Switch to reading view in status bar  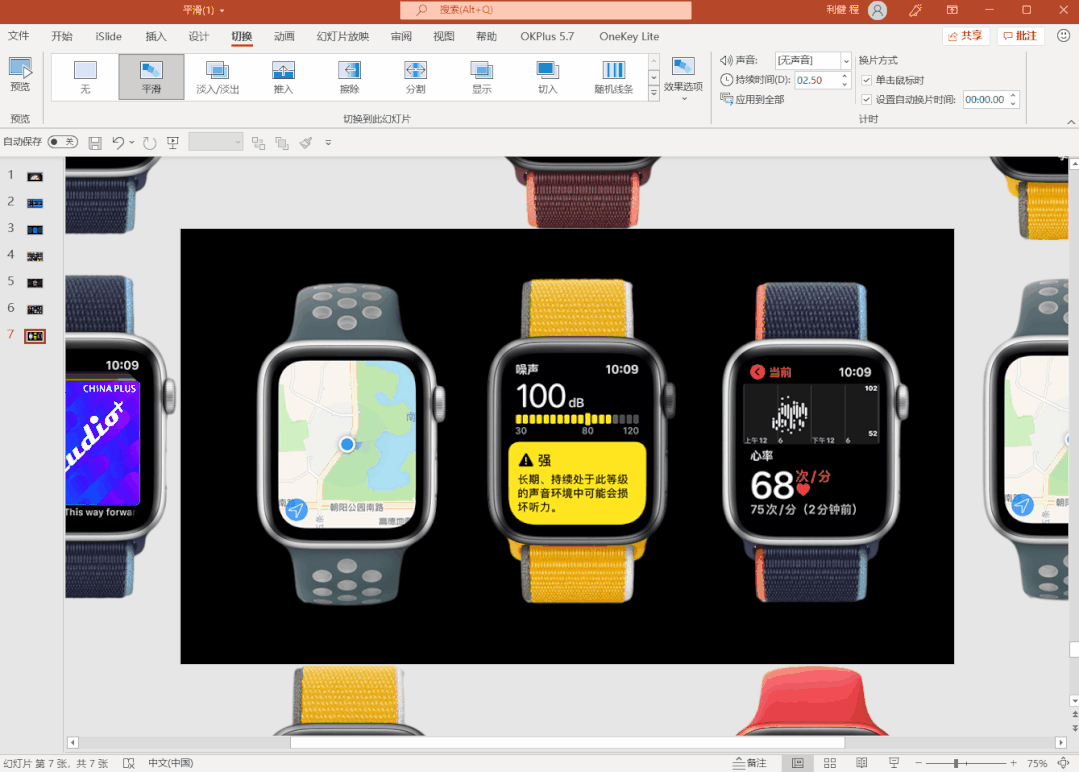862,763
